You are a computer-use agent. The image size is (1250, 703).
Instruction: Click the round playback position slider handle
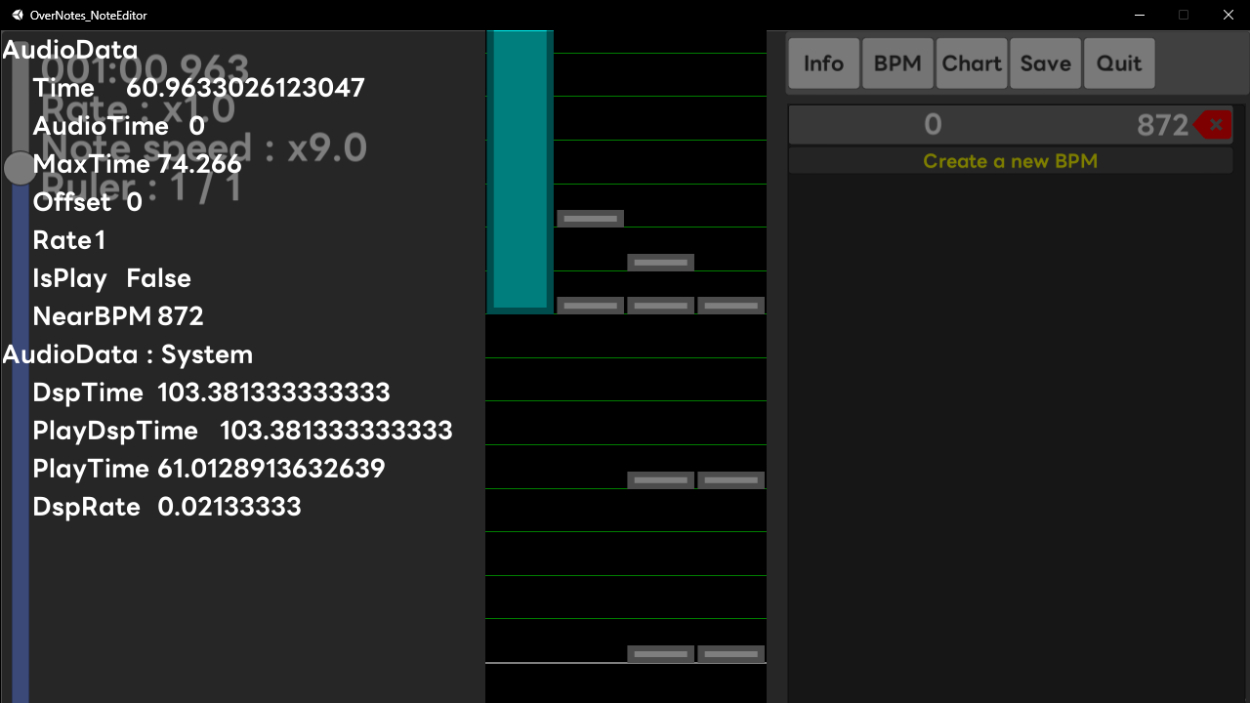(x=19, y=168)
